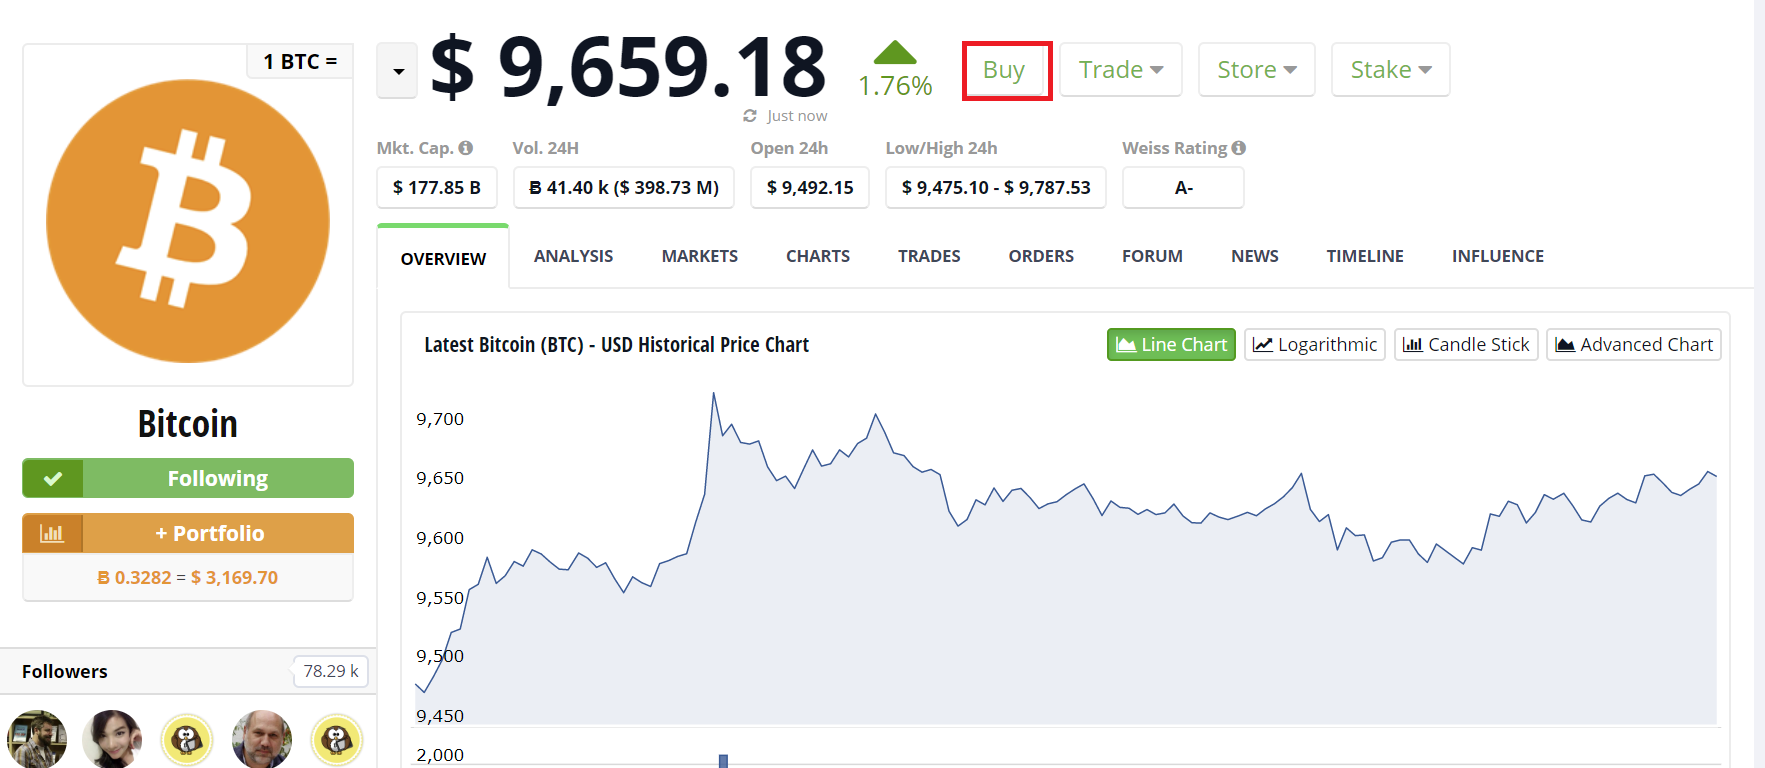Open the currency dropdown before the price
This screenshot has height=768, width=1765.
click(397, 71)
